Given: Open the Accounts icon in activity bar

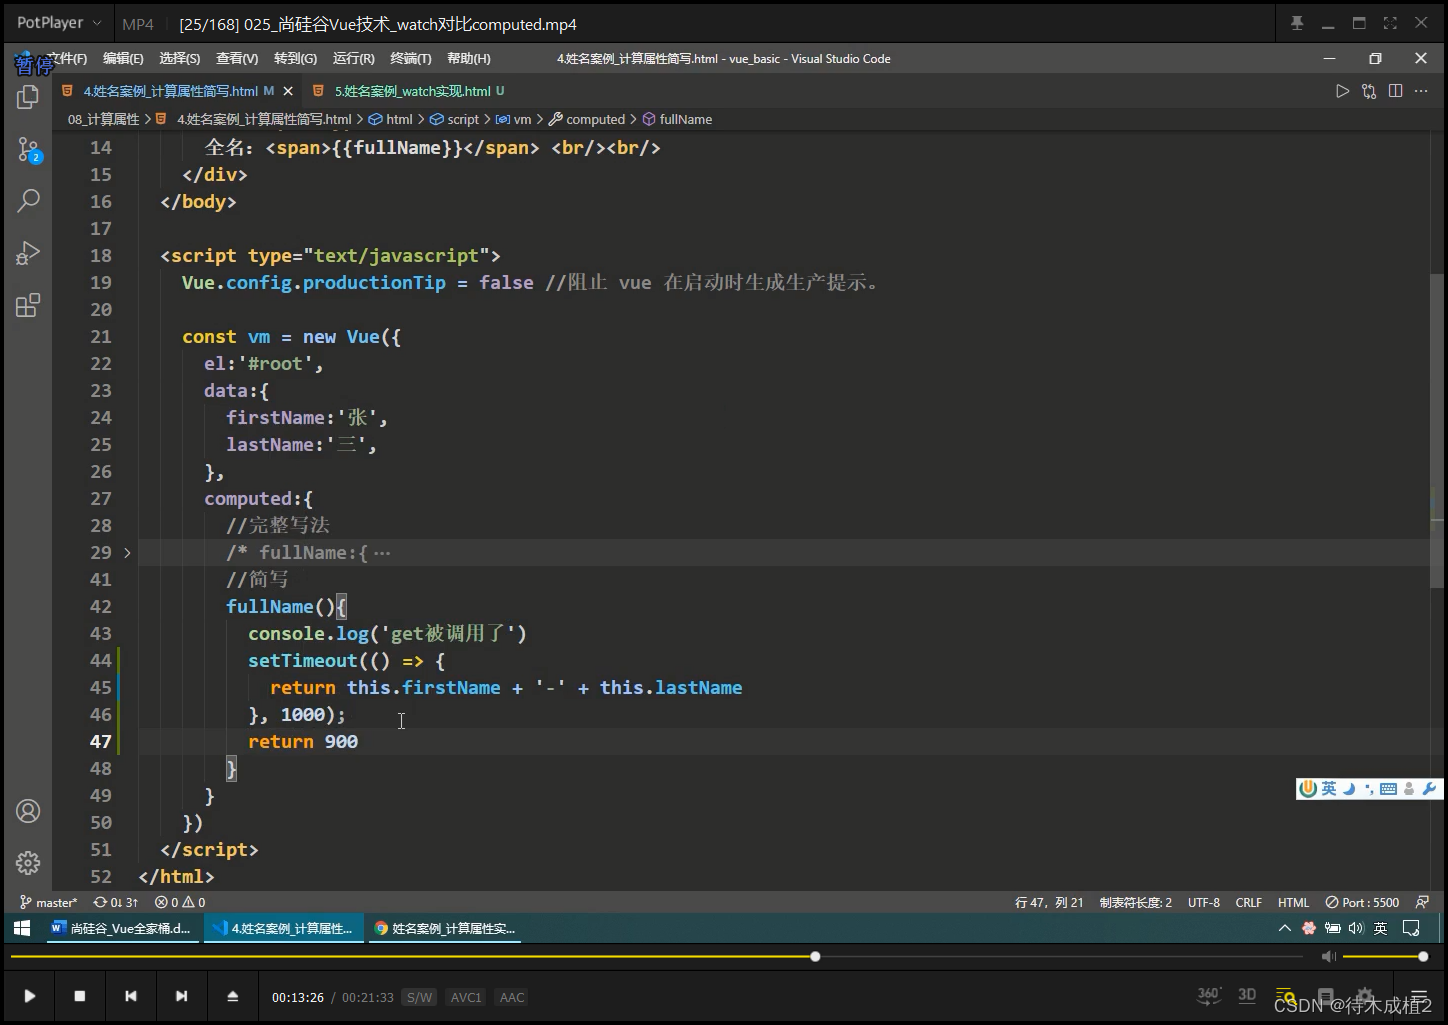Looking at the screenshot, I should [28, 811].
